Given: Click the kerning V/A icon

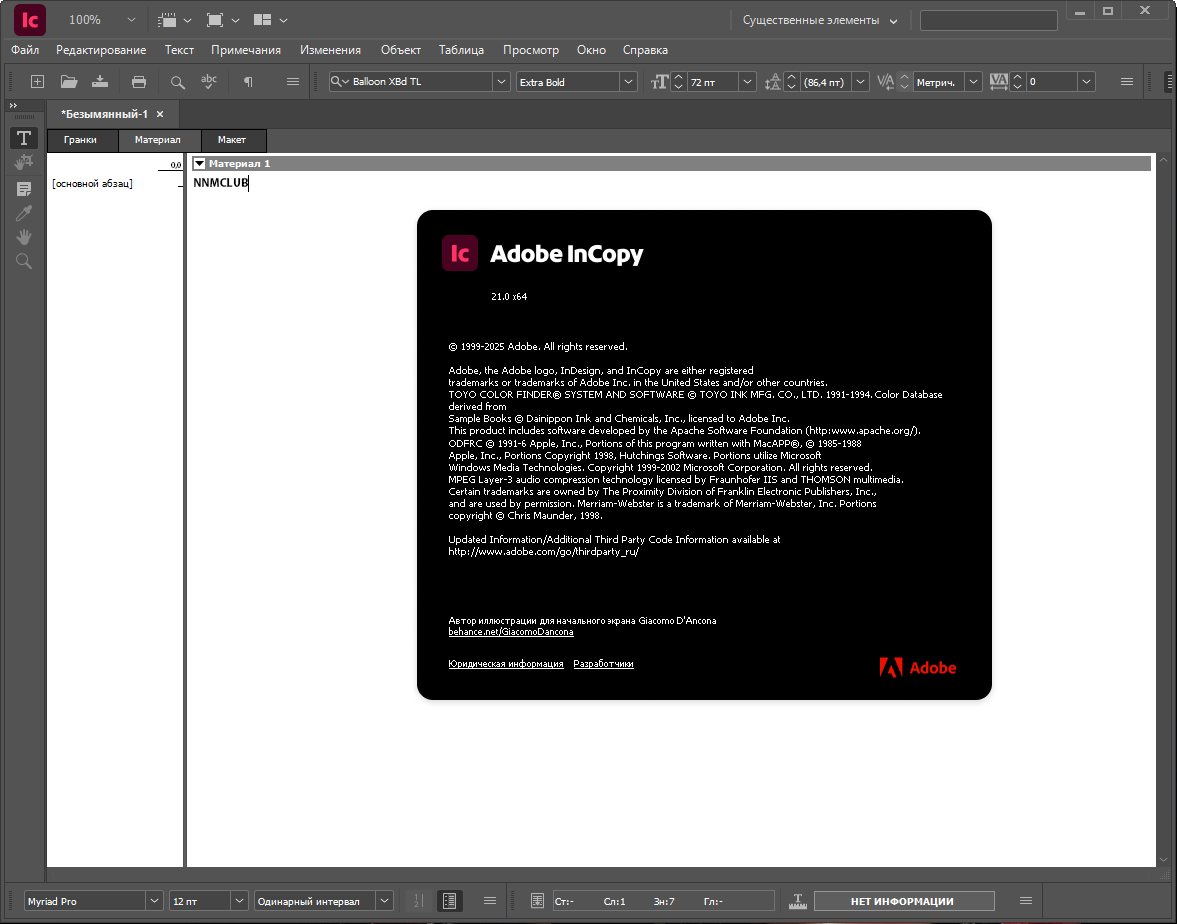Looking at the screenshot, I should click(886, 82).
